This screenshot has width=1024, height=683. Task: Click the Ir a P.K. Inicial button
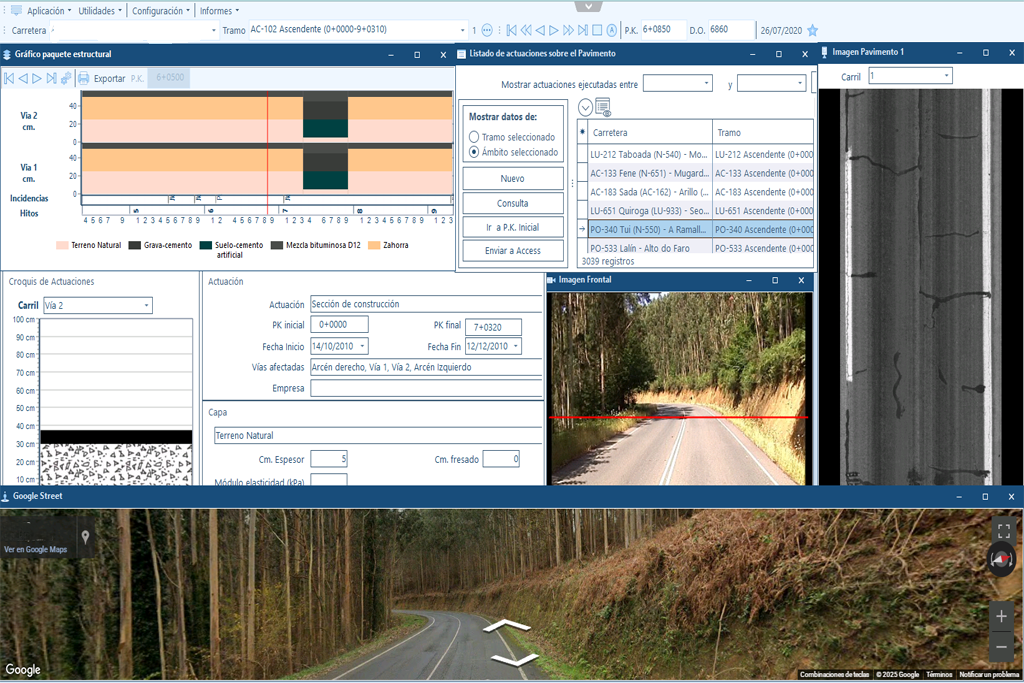coord(512,227)
